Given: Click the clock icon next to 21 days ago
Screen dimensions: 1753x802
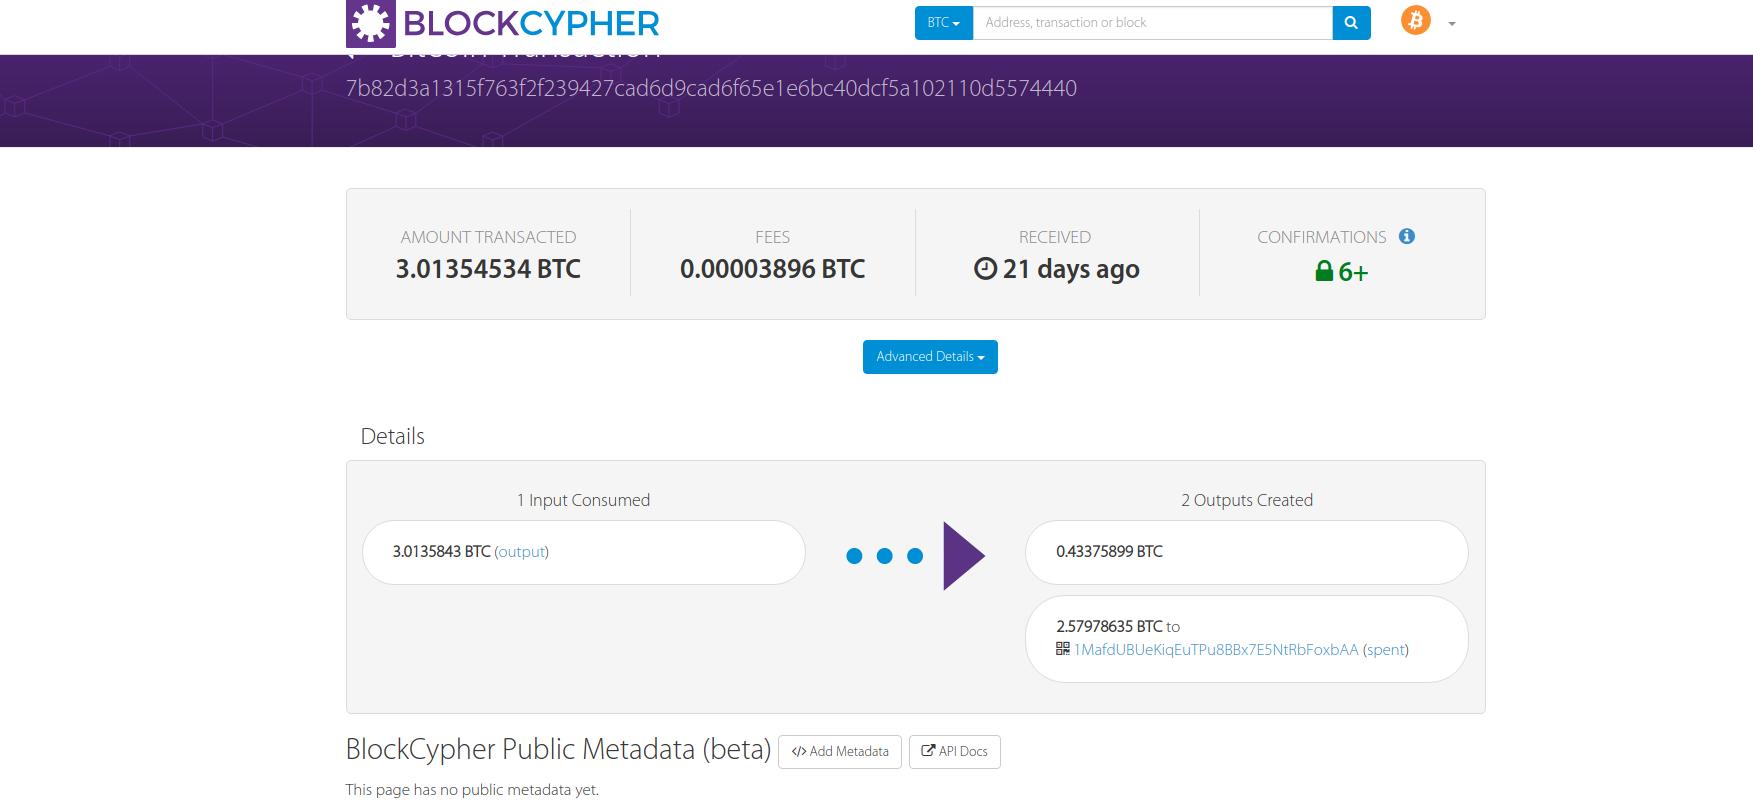Looking at the screenshot, I should (x=985, y=269).
